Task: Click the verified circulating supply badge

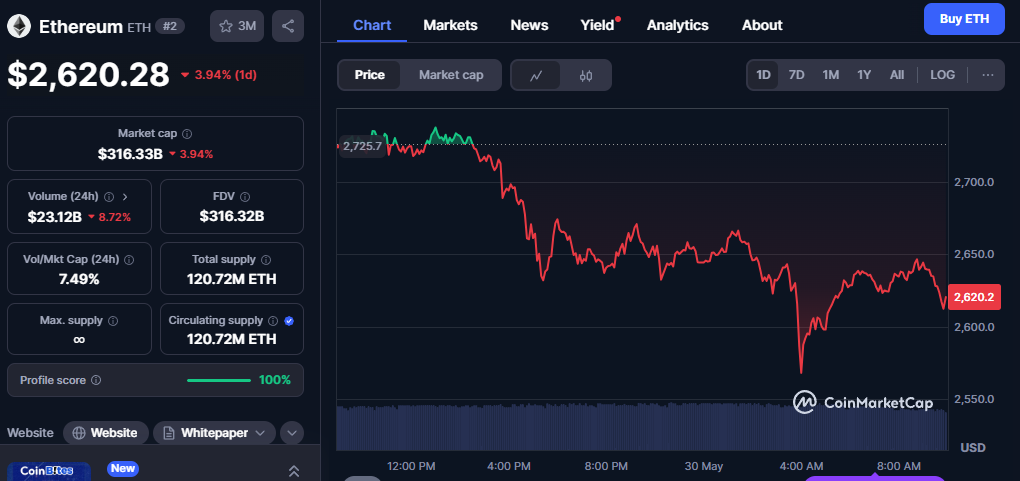Action: (x=289, y=321)
